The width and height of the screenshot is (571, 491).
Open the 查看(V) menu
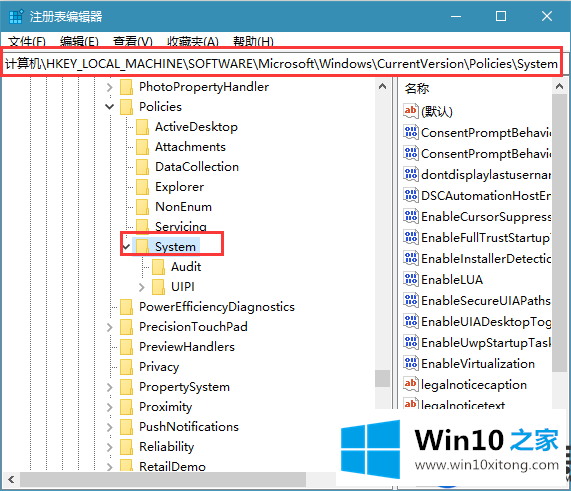(133, 42)
